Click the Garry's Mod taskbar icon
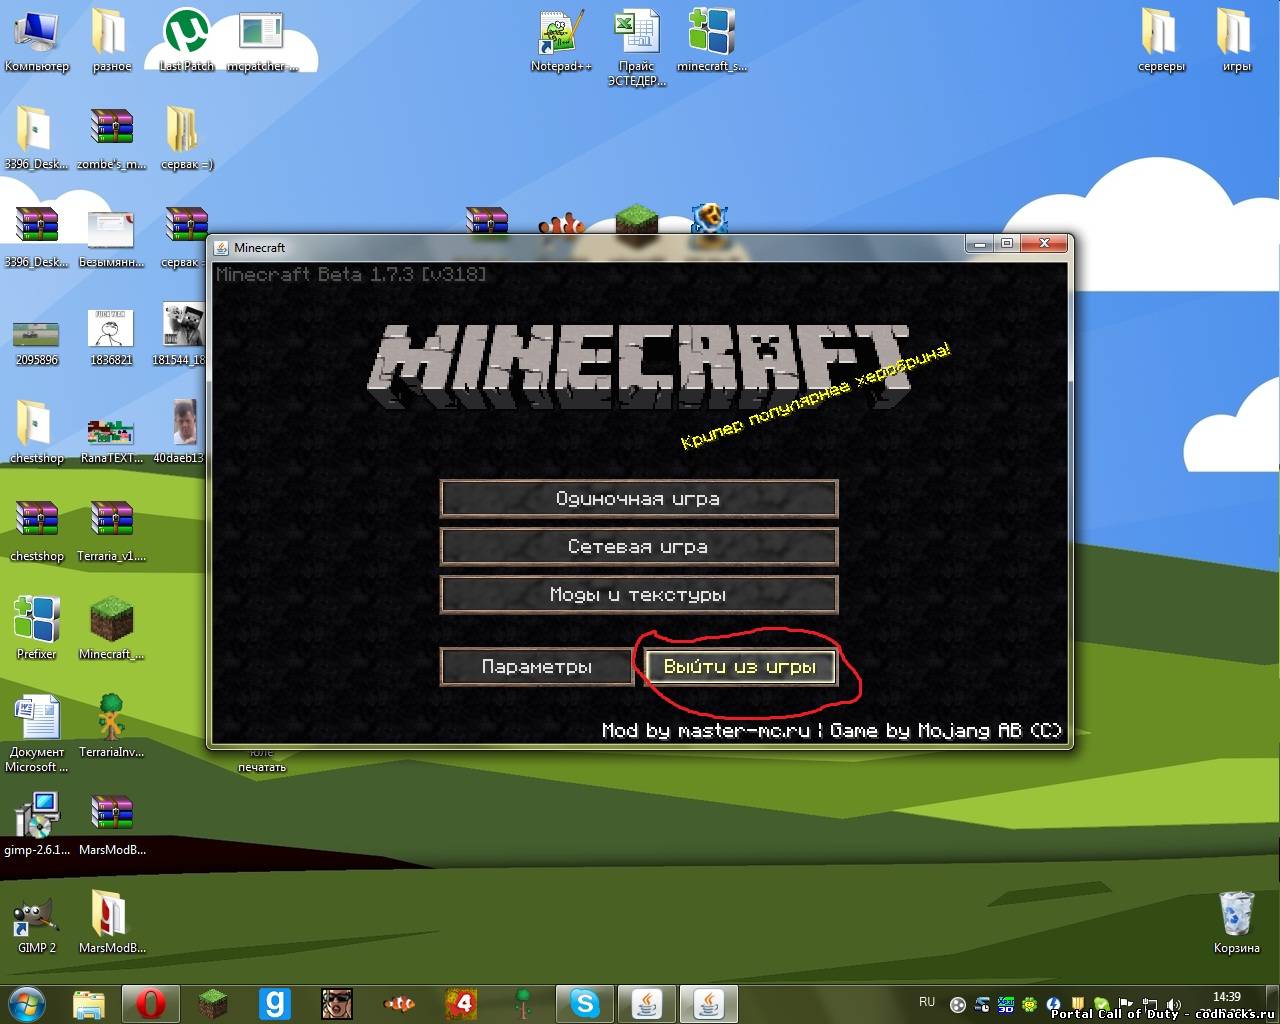Viewport: 1280px width, 1024px height. point(274,1004)
